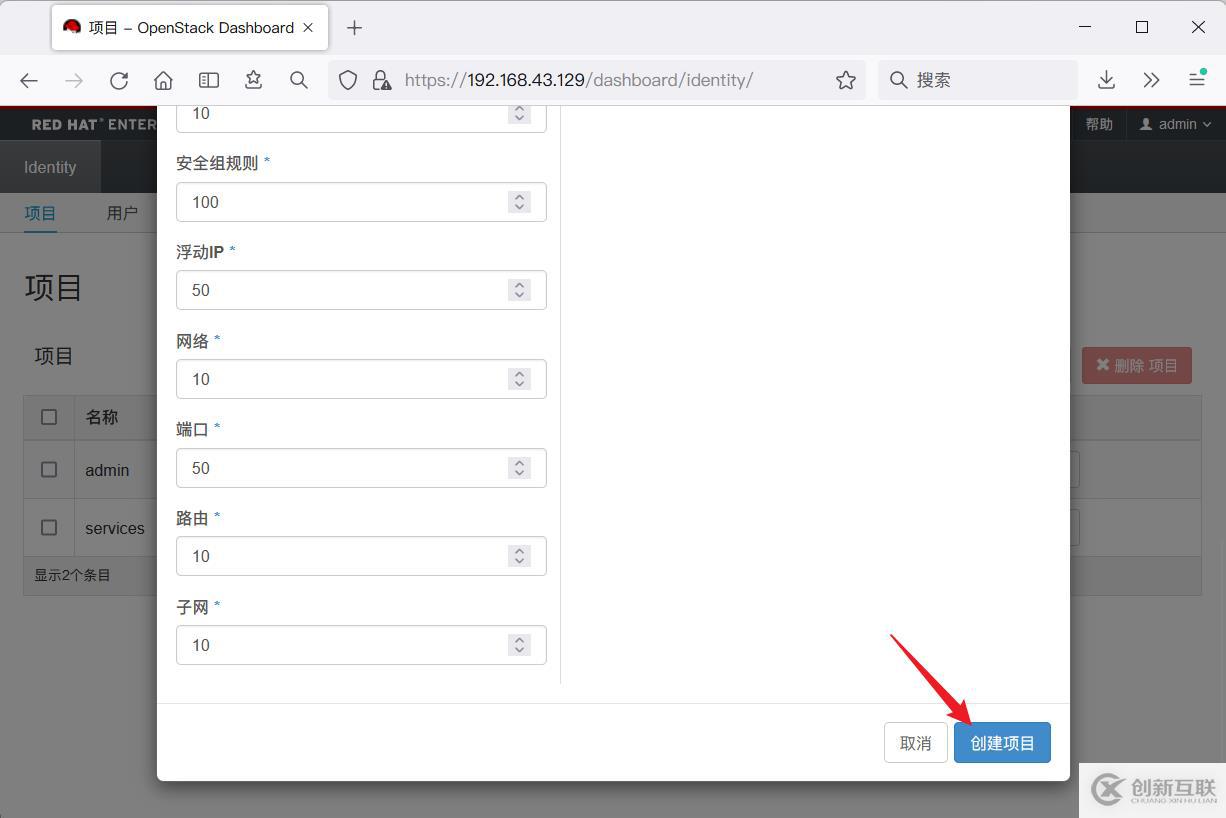Click the 网络 input field
Viewport: 1226px width, 818px height.
[361, 379]
